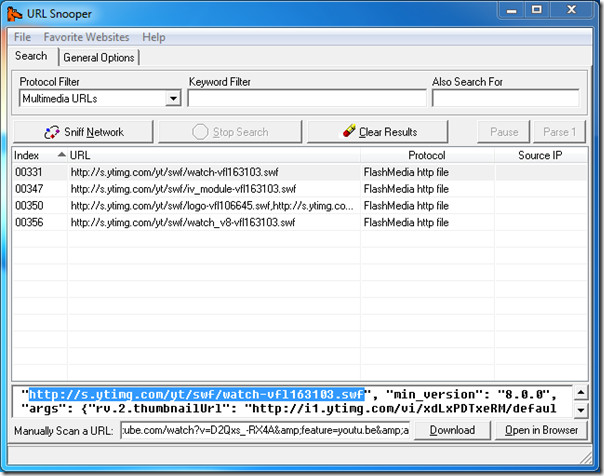Focus the Also Search For field
The image size is (604, 476).
505,98
